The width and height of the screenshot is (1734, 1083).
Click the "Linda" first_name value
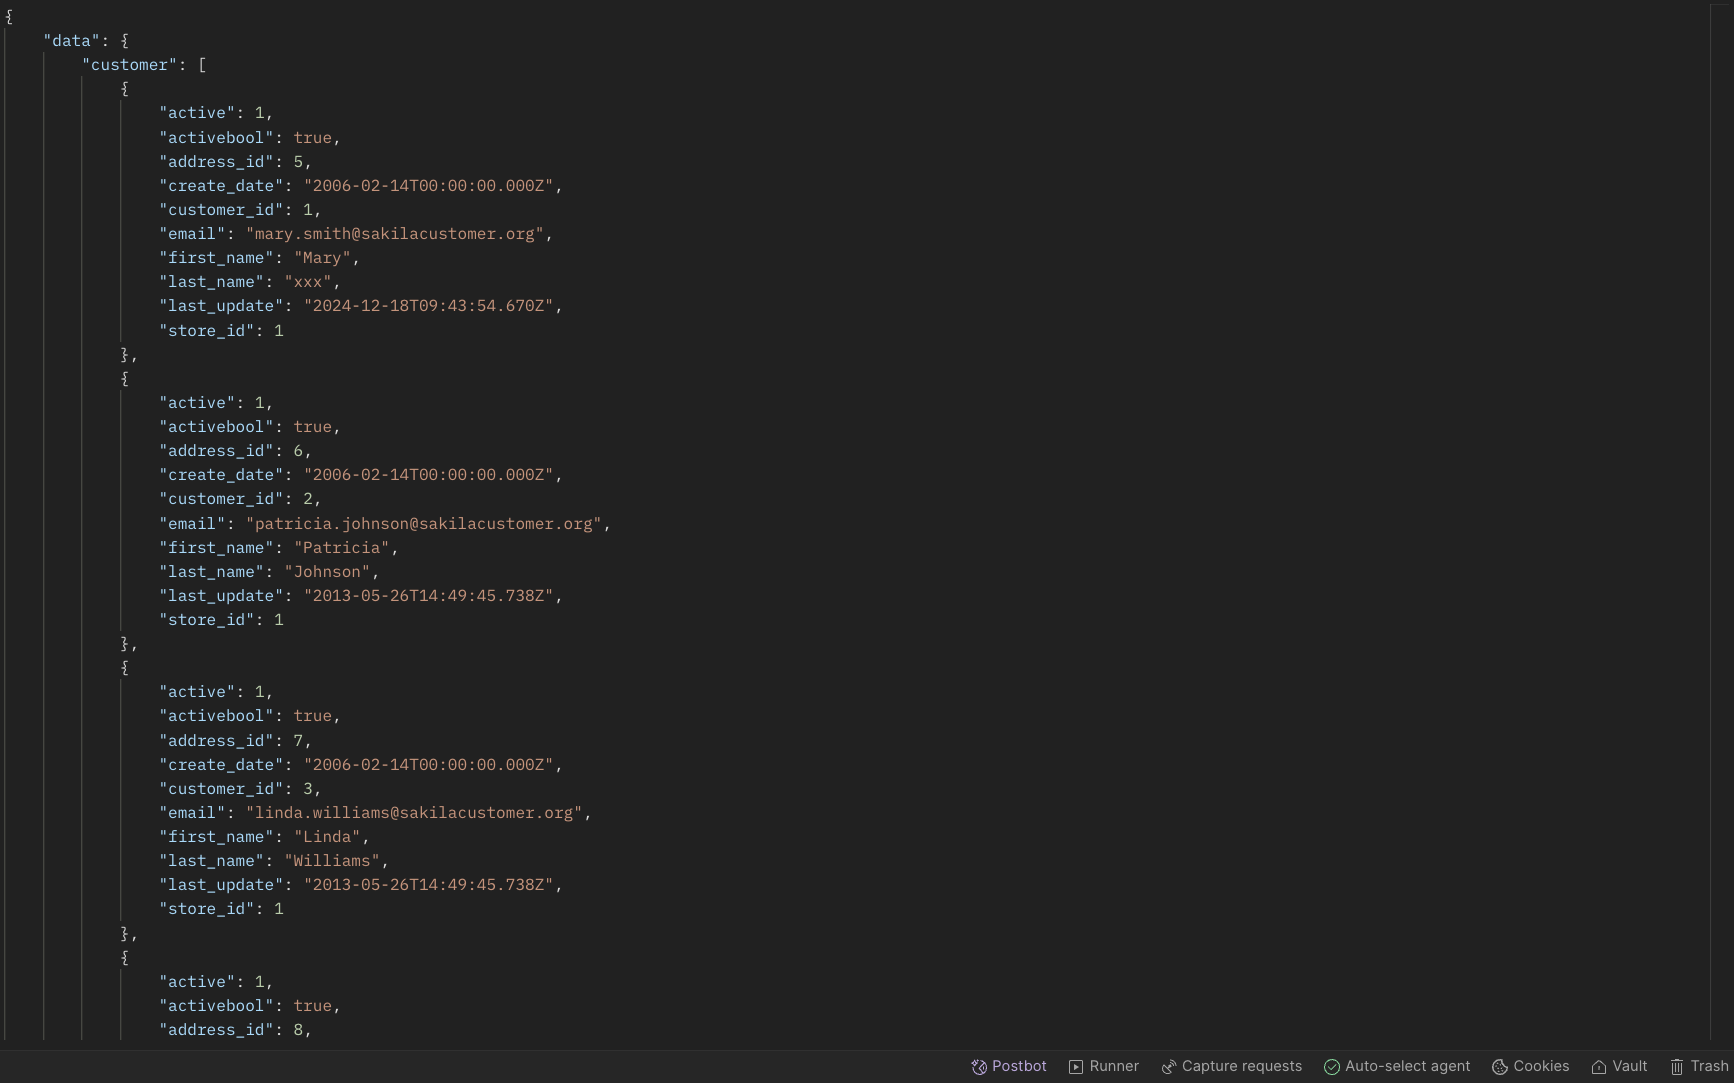327,837
